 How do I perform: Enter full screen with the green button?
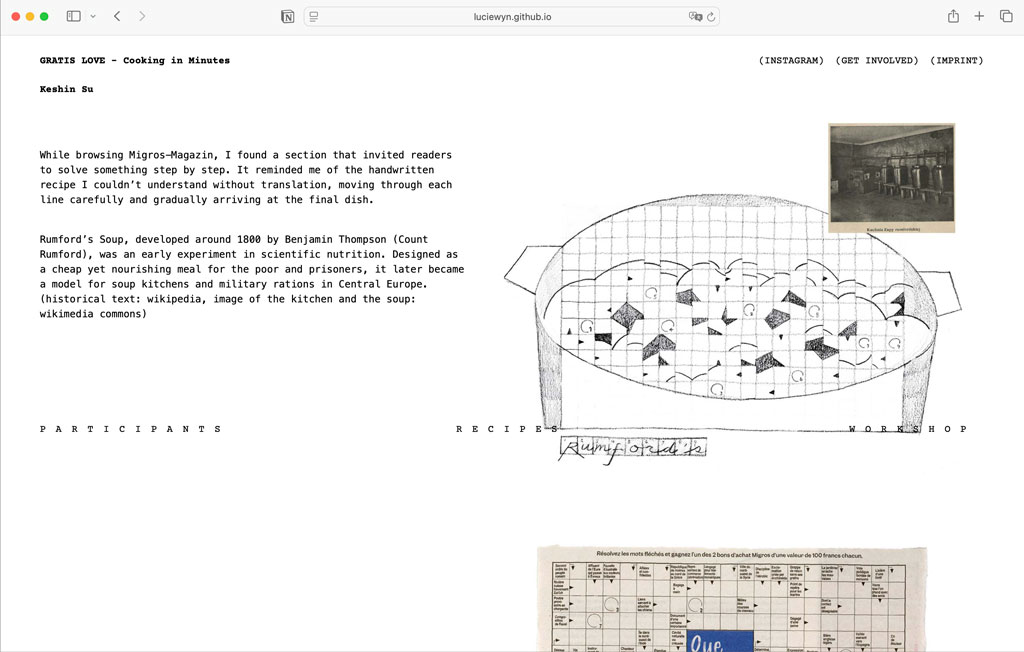pos(44,16)
